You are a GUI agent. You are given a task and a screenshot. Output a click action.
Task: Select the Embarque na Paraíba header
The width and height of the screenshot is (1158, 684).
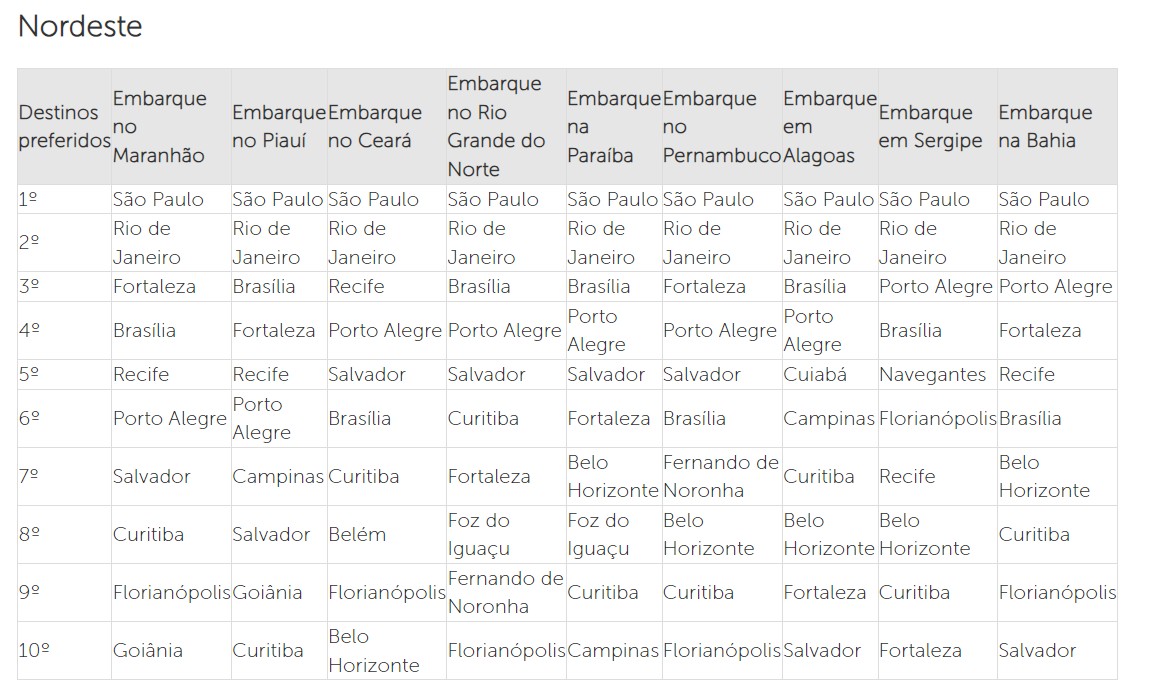pos(614,126)
